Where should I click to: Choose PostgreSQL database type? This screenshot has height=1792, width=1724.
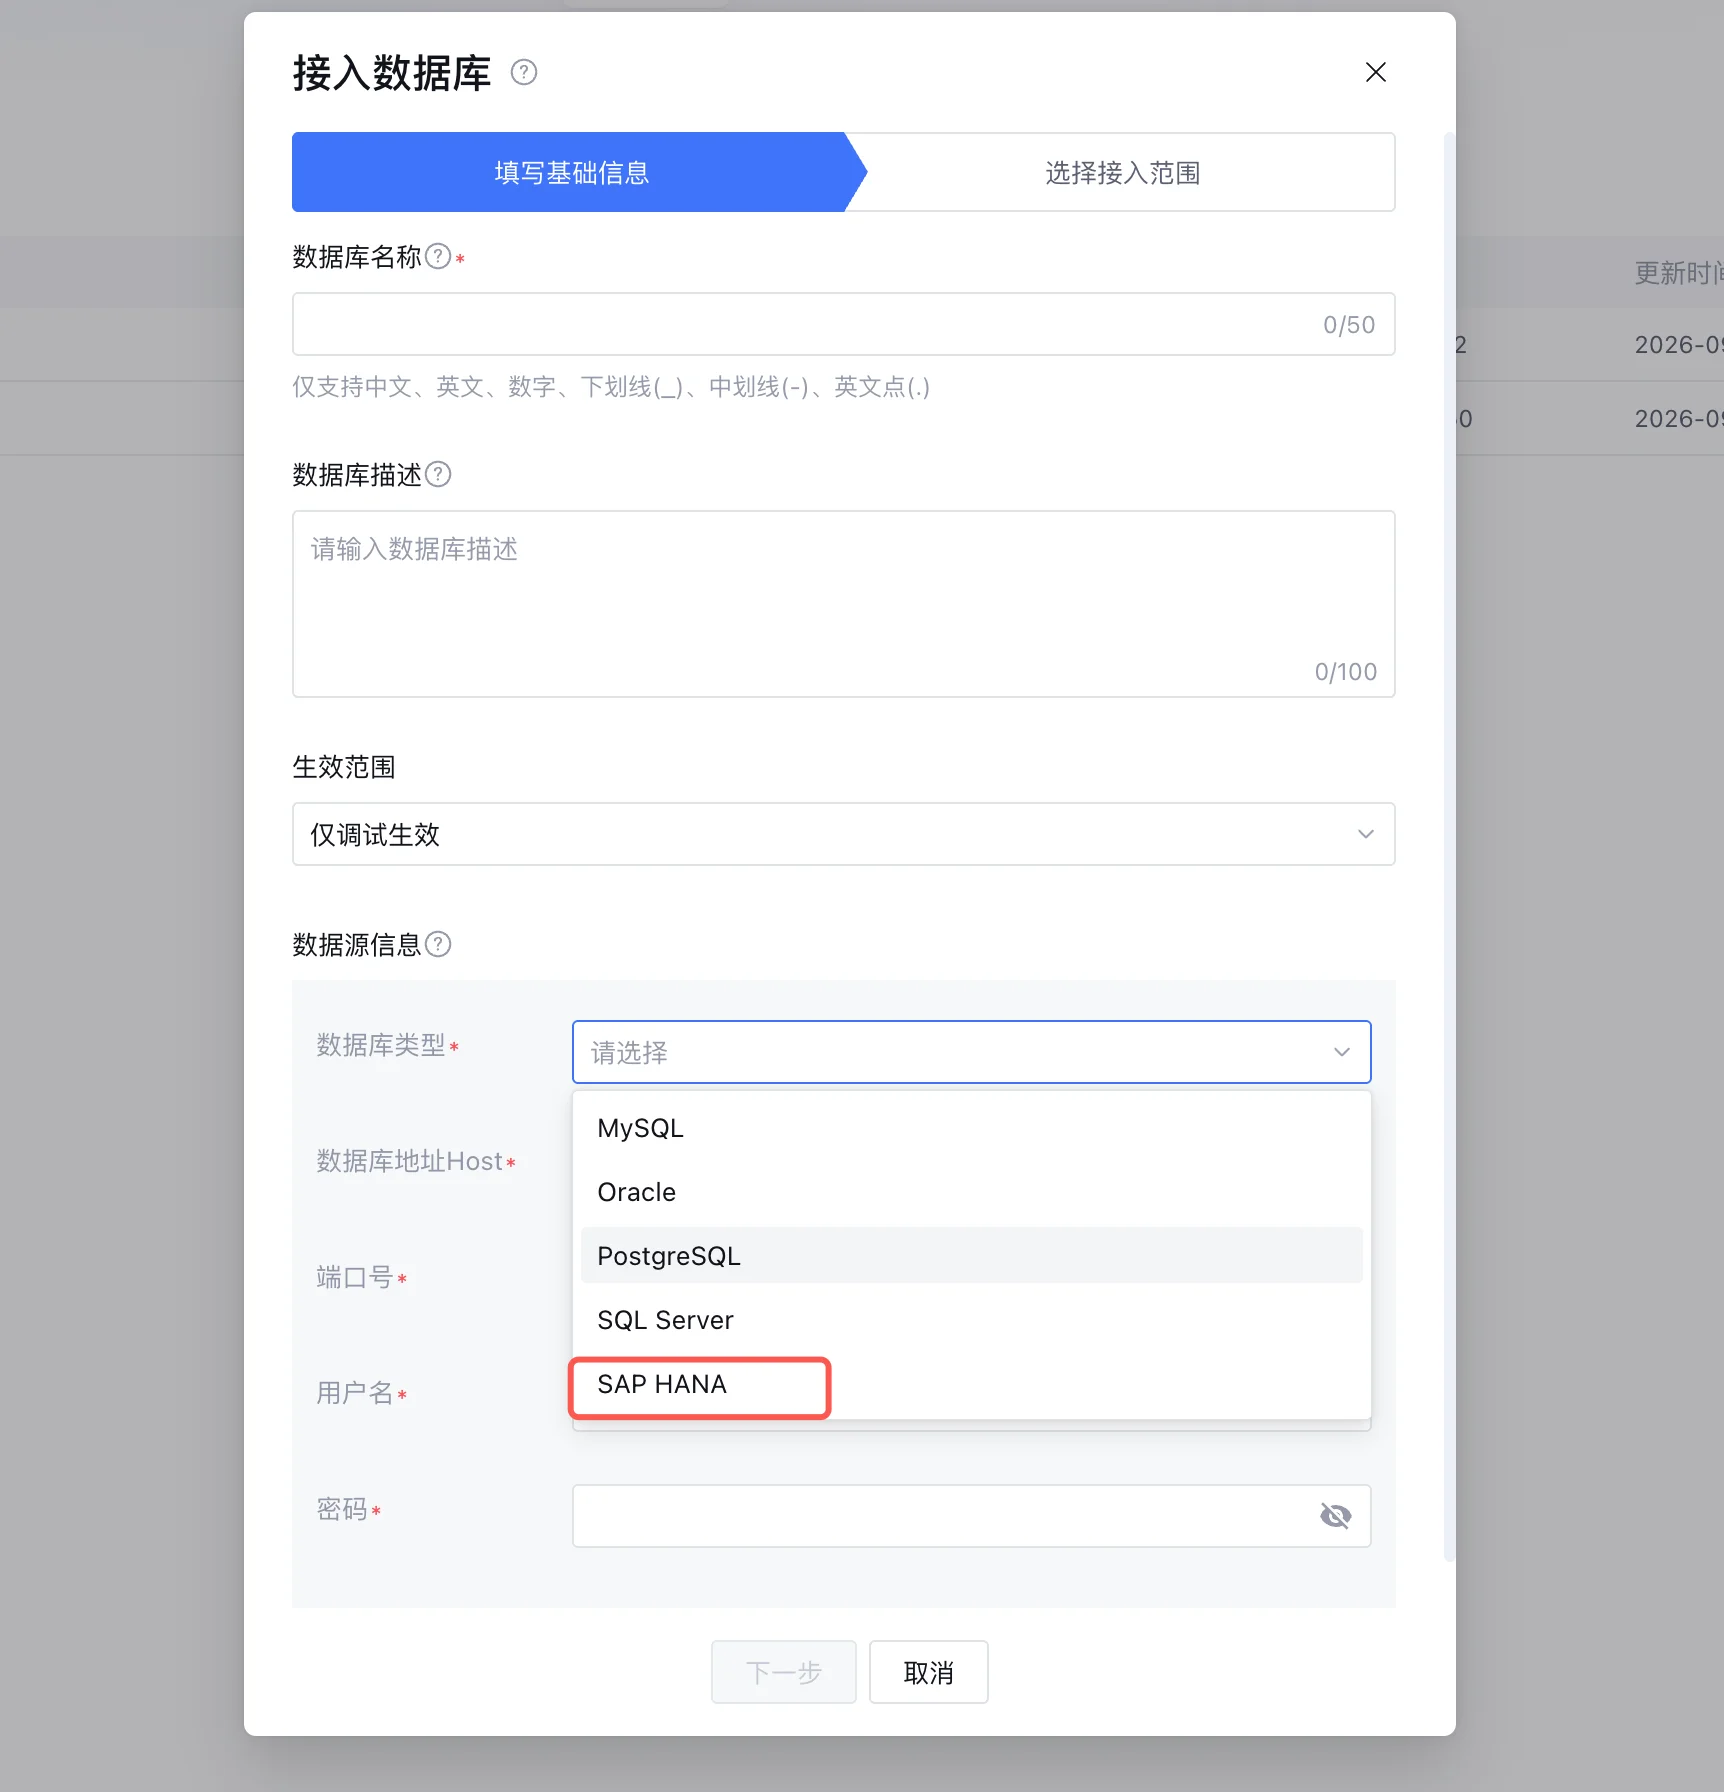point(971,1256)
